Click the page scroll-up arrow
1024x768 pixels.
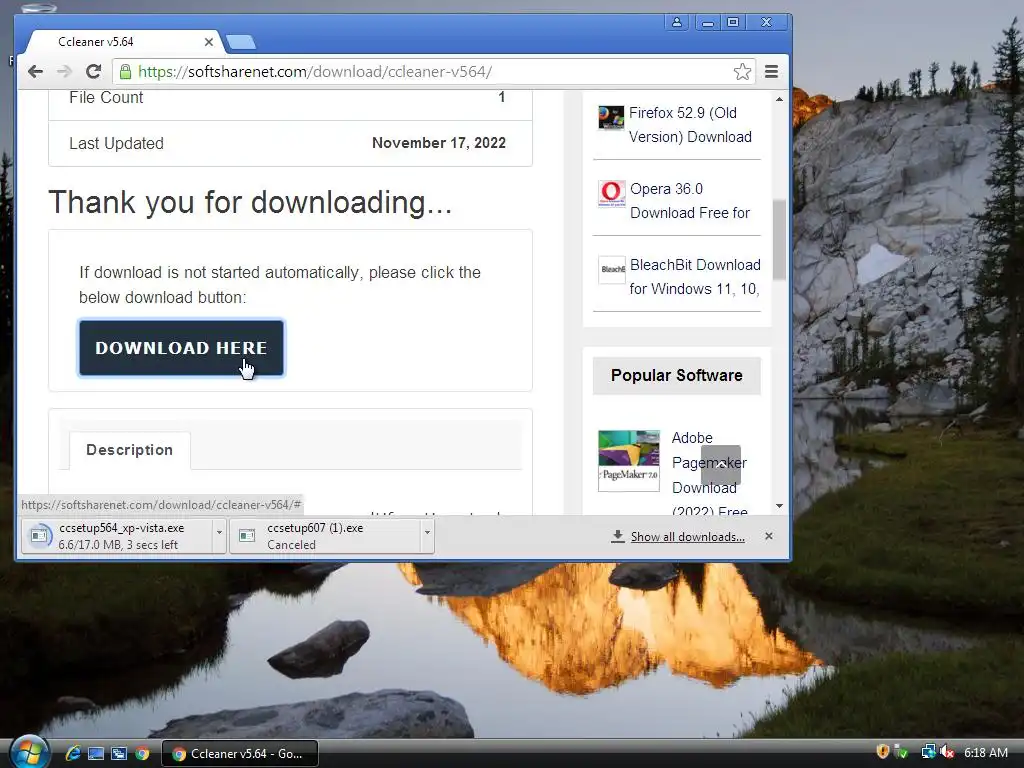click(x=779, y=99)
